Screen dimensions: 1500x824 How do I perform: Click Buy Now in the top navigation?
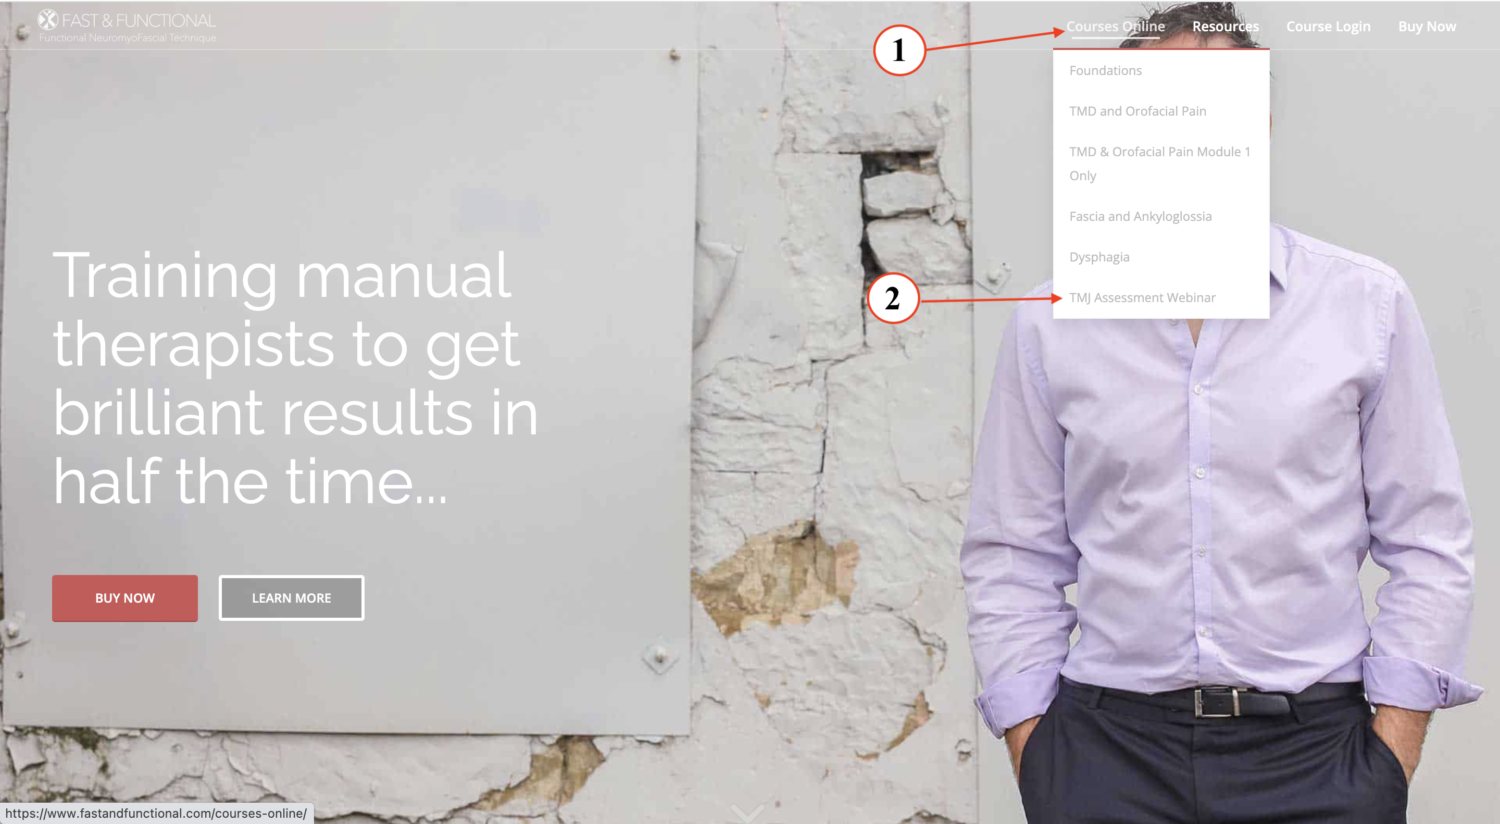click(x=1427, y=26)
